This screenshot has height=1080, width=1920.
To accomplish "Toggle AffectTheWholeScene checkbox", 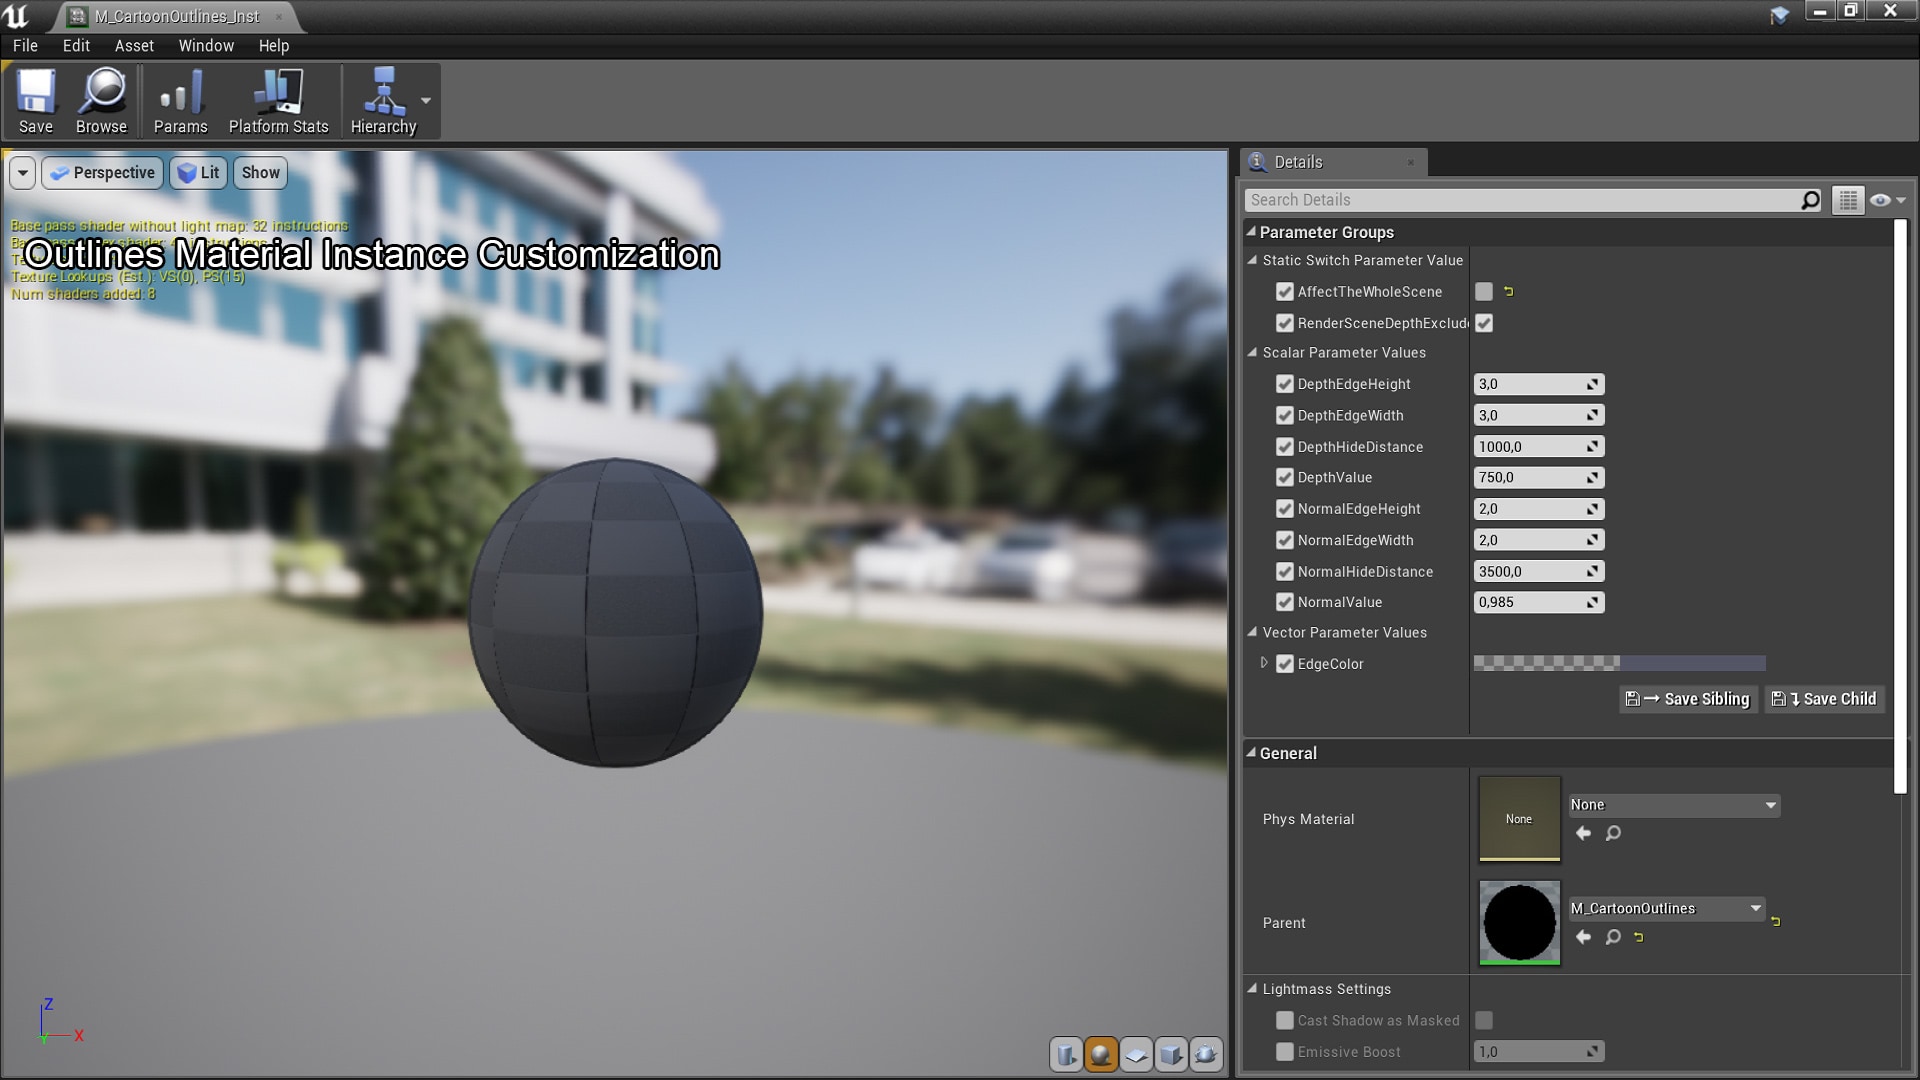I will click(1482, 291).
